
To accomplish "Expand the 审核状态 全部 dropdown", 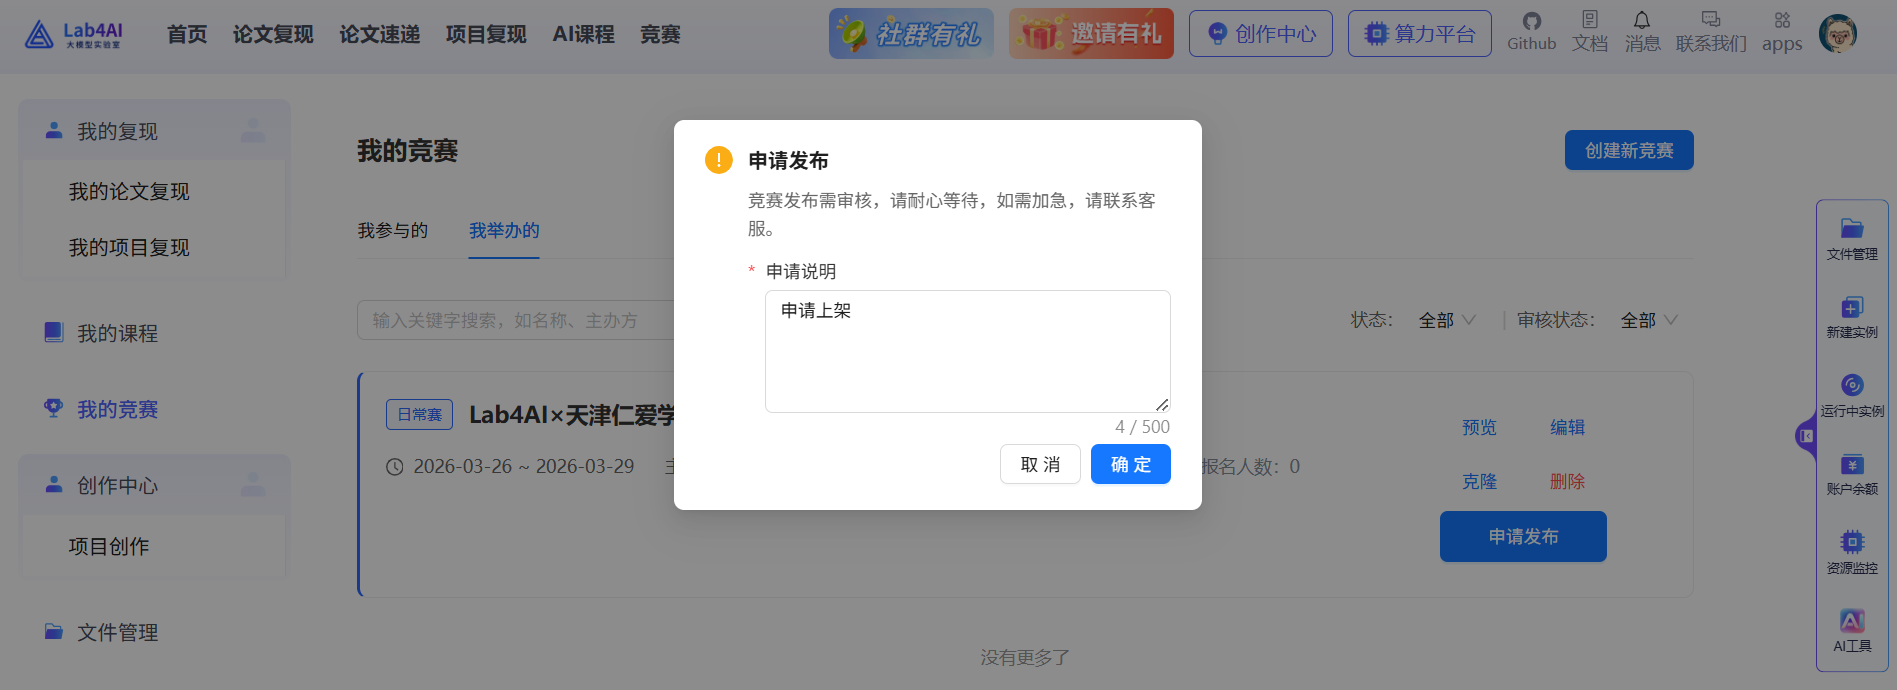I will [x=1649, y=320].
